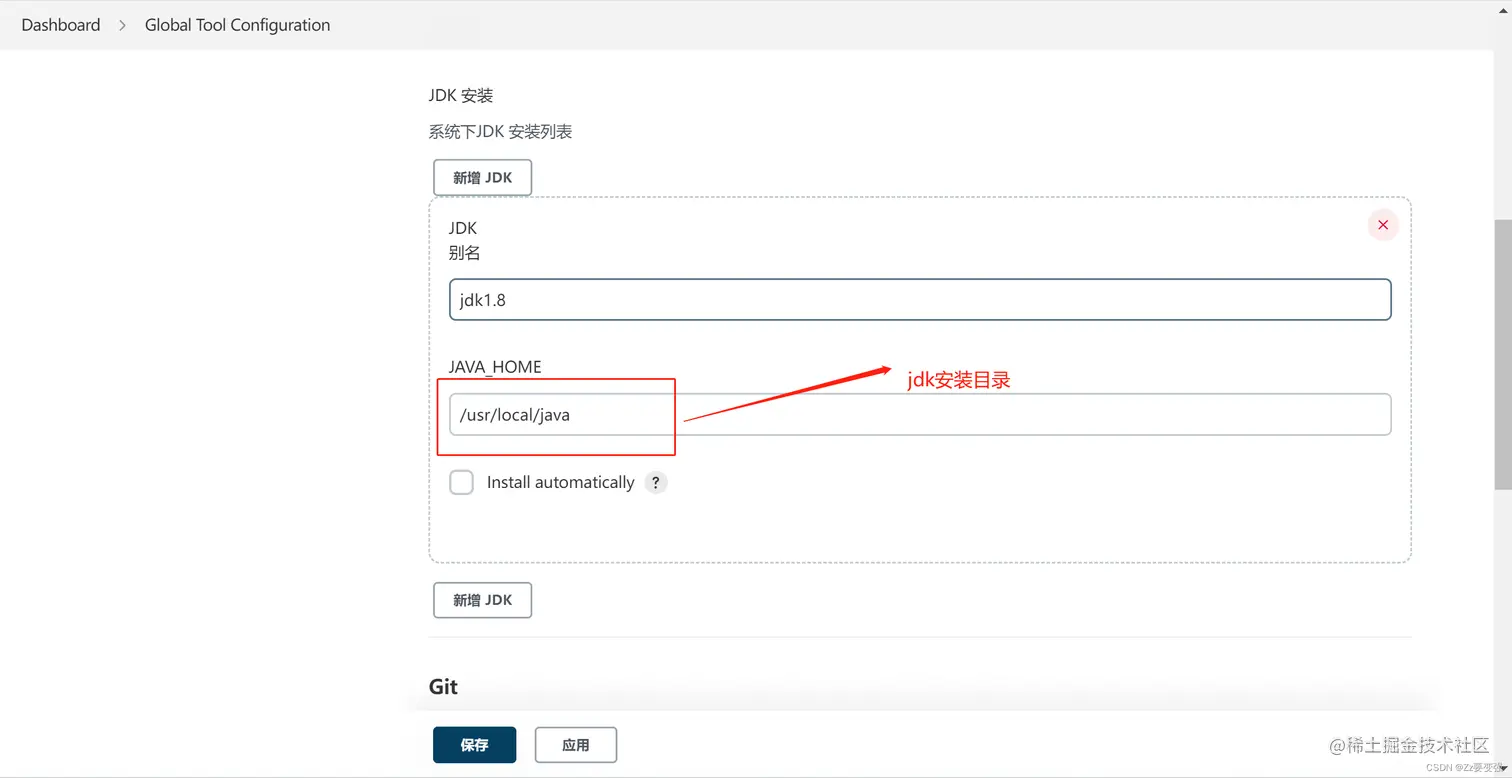
Task: Click 系统下JDK 安装列表 description text
Action: pyautogui.click(x=500, y=132)
